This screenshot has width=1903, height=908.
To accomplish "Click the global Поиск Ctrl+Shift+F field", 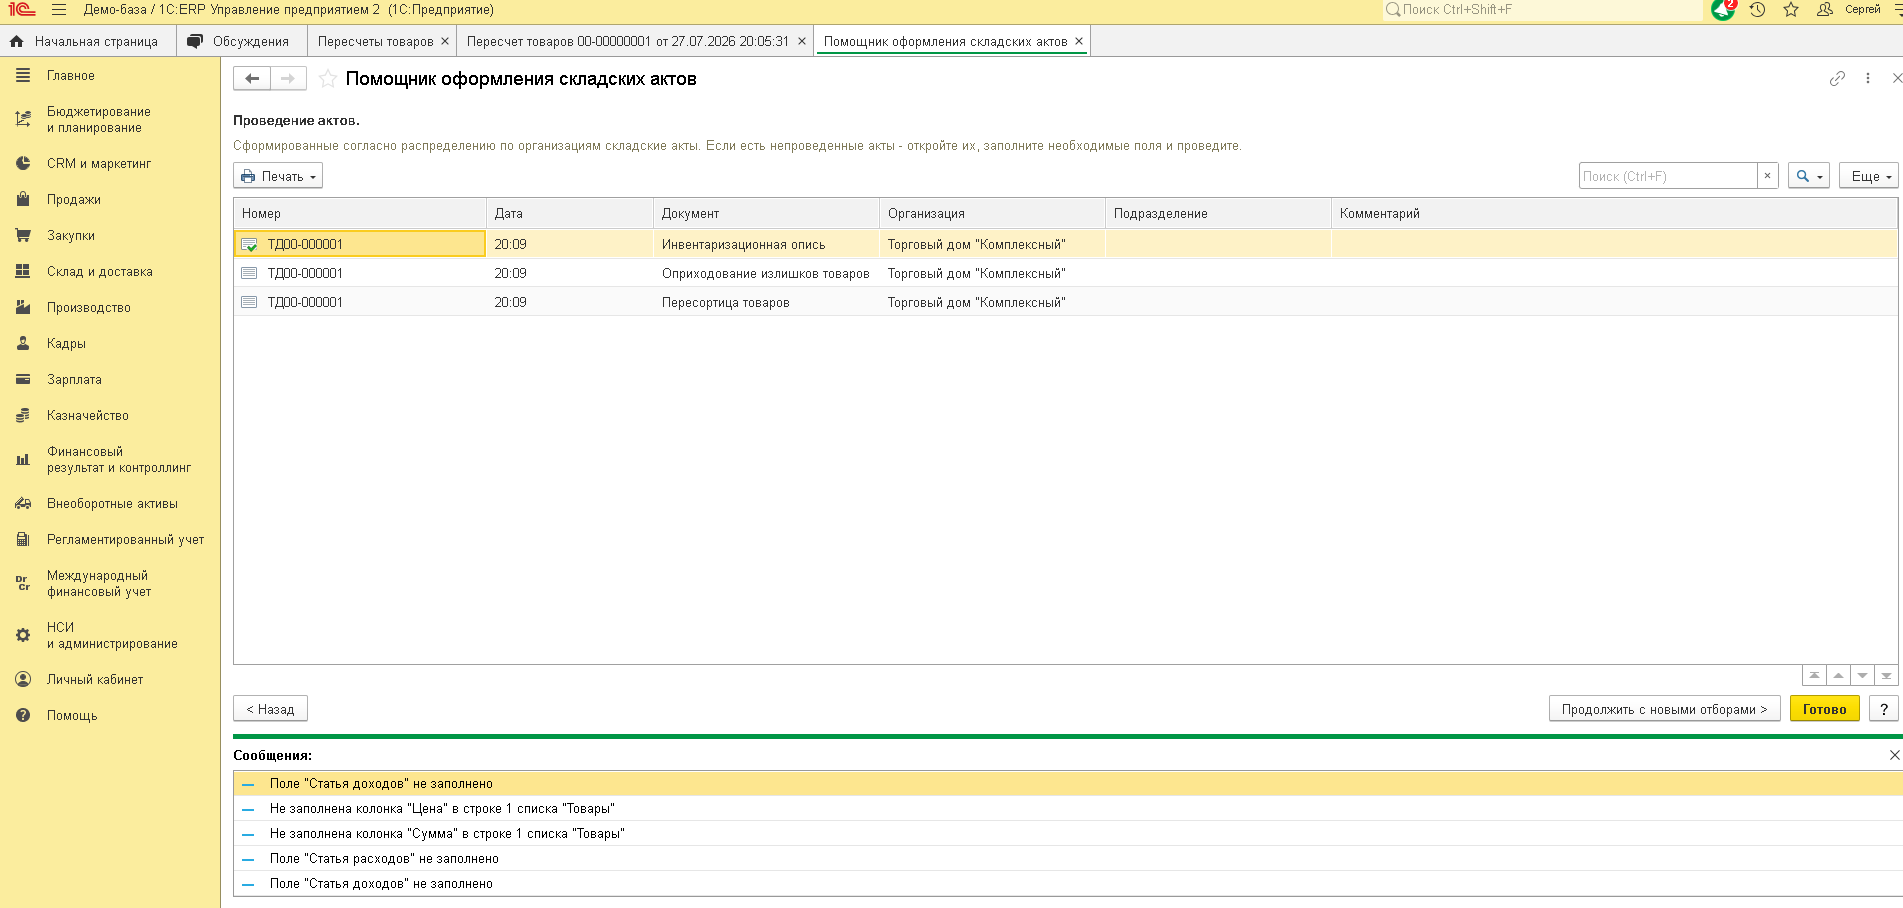I will [x=1542, y=10].
